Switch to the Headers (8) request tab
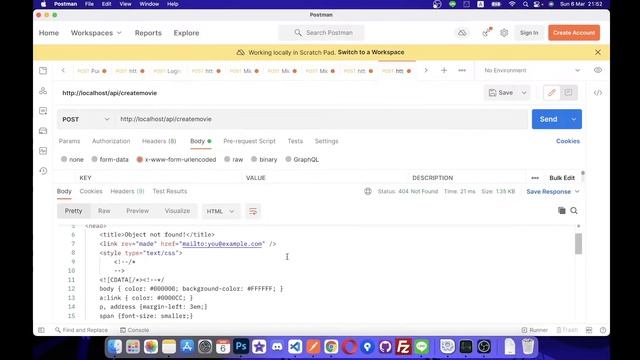Image resolution: width=640 pixels, height=360 pixels. pyautogui.click(x=159, y=141)
